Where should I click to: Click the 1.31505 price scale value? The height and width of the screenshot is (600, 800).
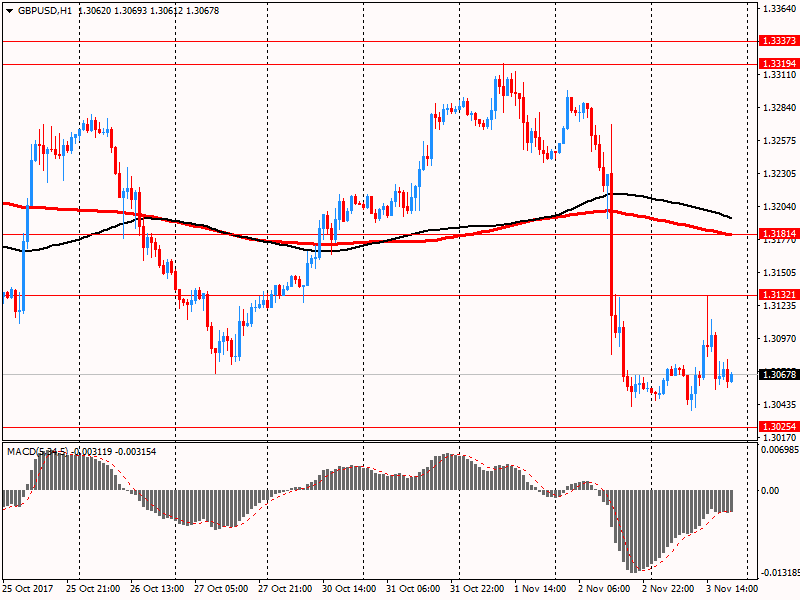click(780, 273)
